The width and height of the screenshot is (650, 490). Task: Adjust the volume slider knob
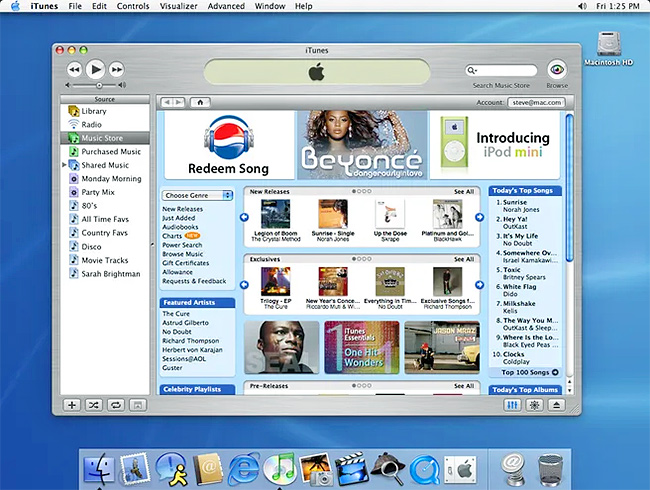pyautogui.click(x=99, y=85)
